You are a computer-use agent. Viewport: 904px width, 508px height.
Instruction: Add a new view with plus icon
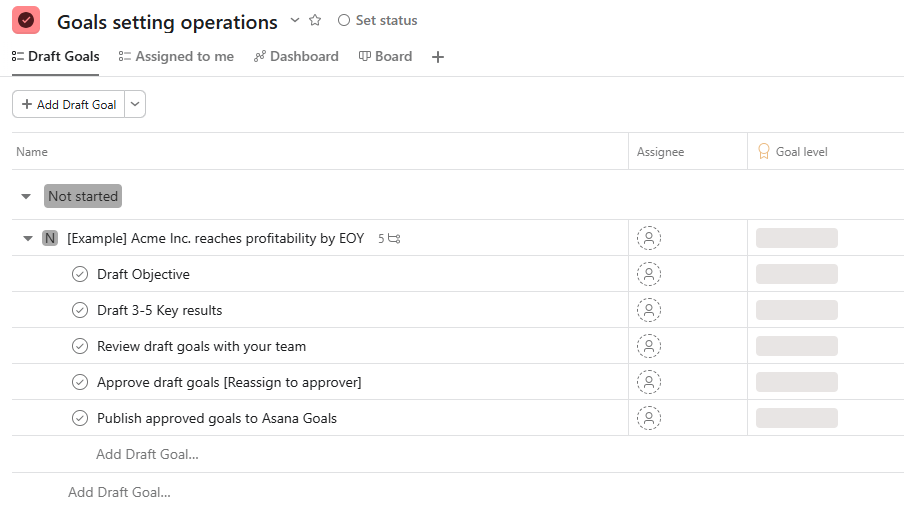click(438, 57)
